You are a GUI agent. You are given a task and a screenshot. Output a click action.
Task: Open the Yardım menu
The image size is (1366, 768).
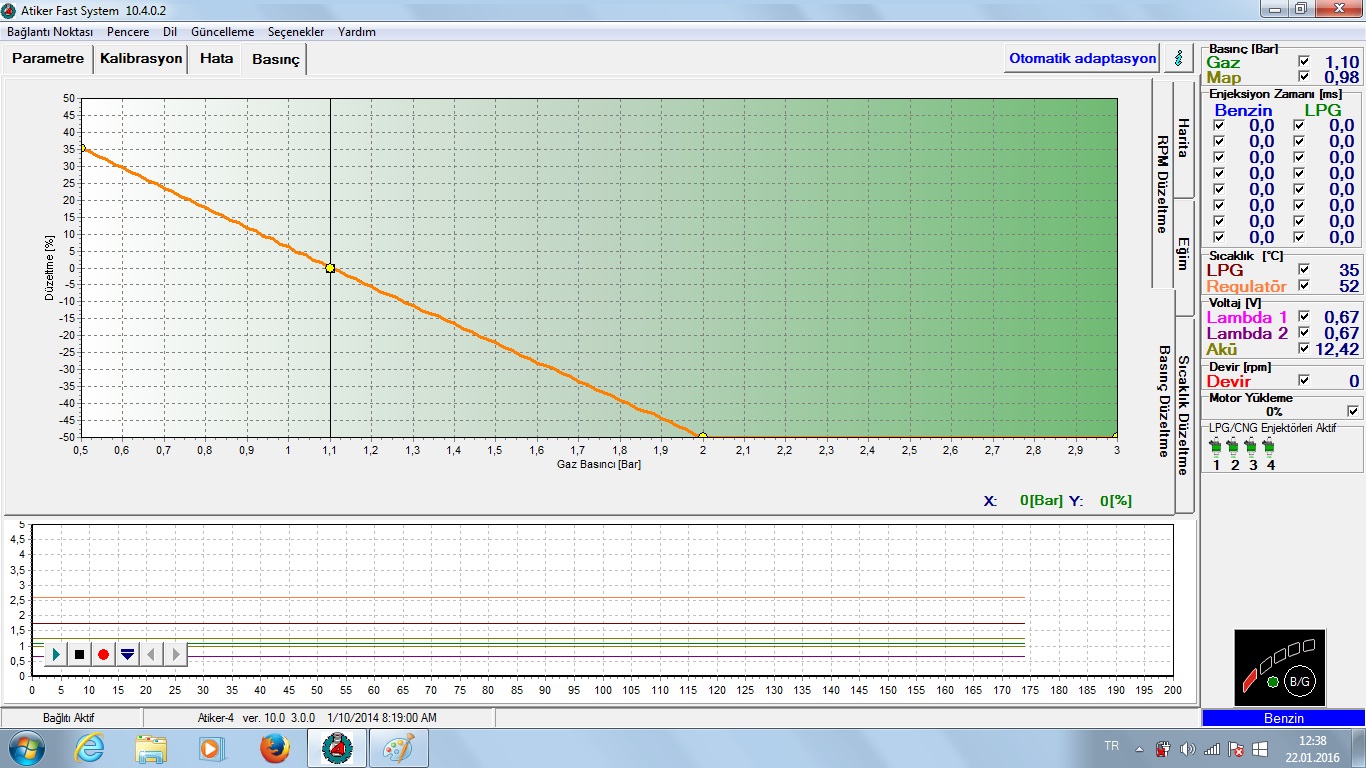coord(357,32)
